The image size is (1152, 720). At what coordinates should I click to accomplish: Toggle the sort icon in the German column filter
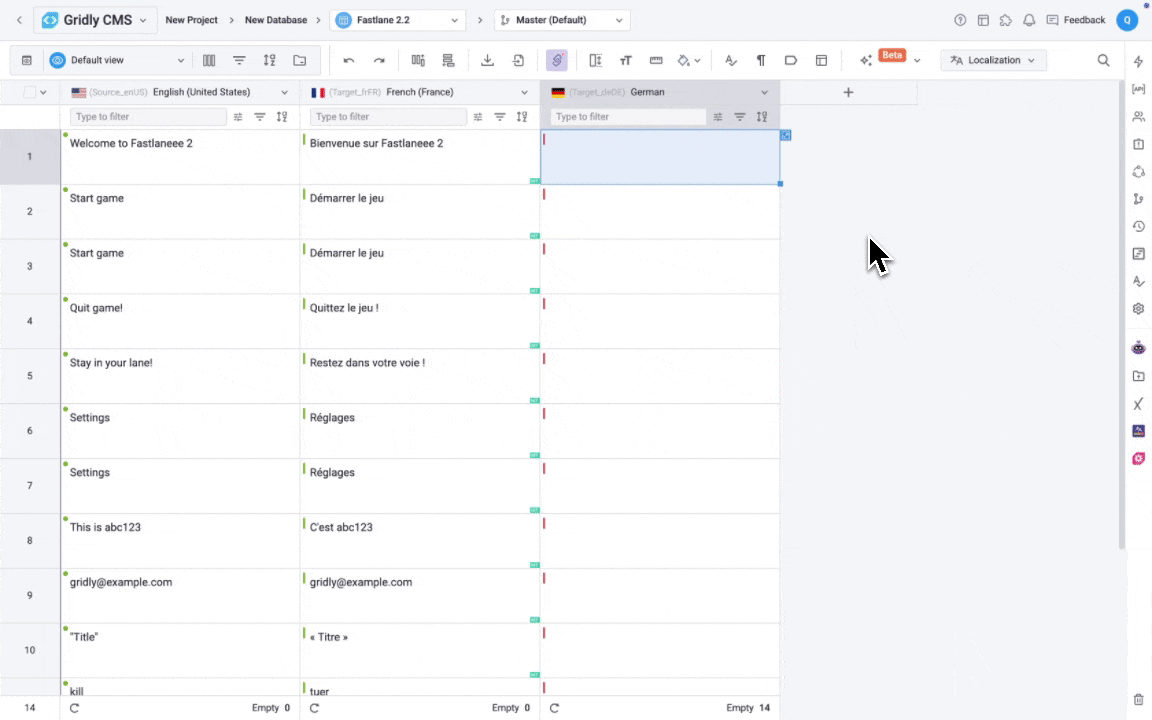tap(762, 117)
